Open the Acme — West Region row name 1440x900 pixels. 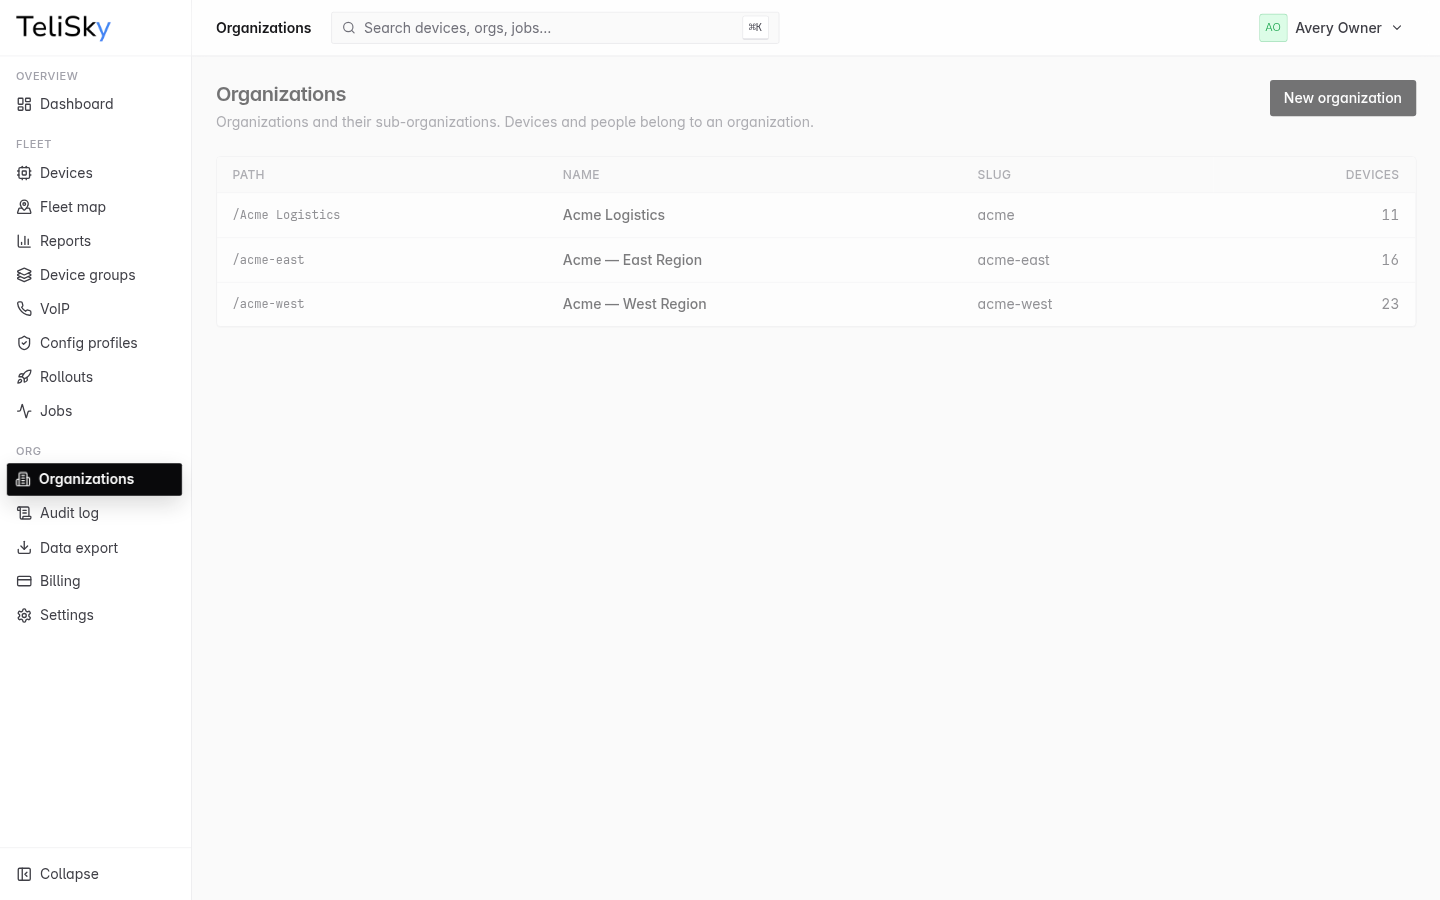[x=635, y=304]
